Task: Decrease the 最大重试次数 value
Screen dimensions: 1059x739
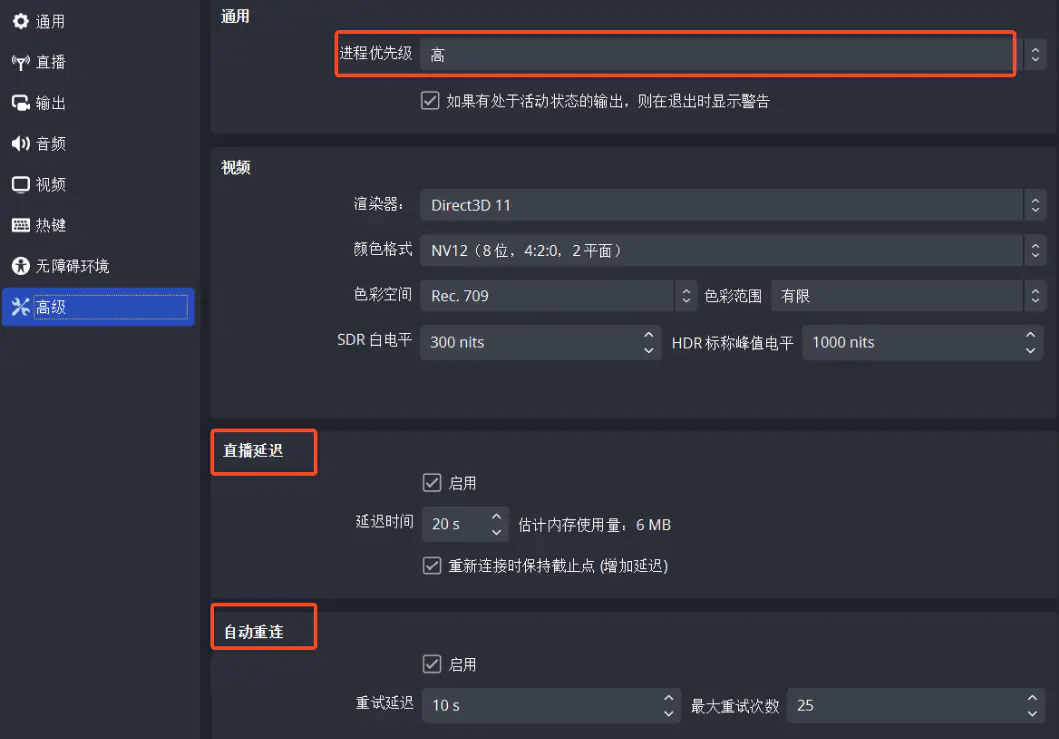Action: coord(1032,714)
